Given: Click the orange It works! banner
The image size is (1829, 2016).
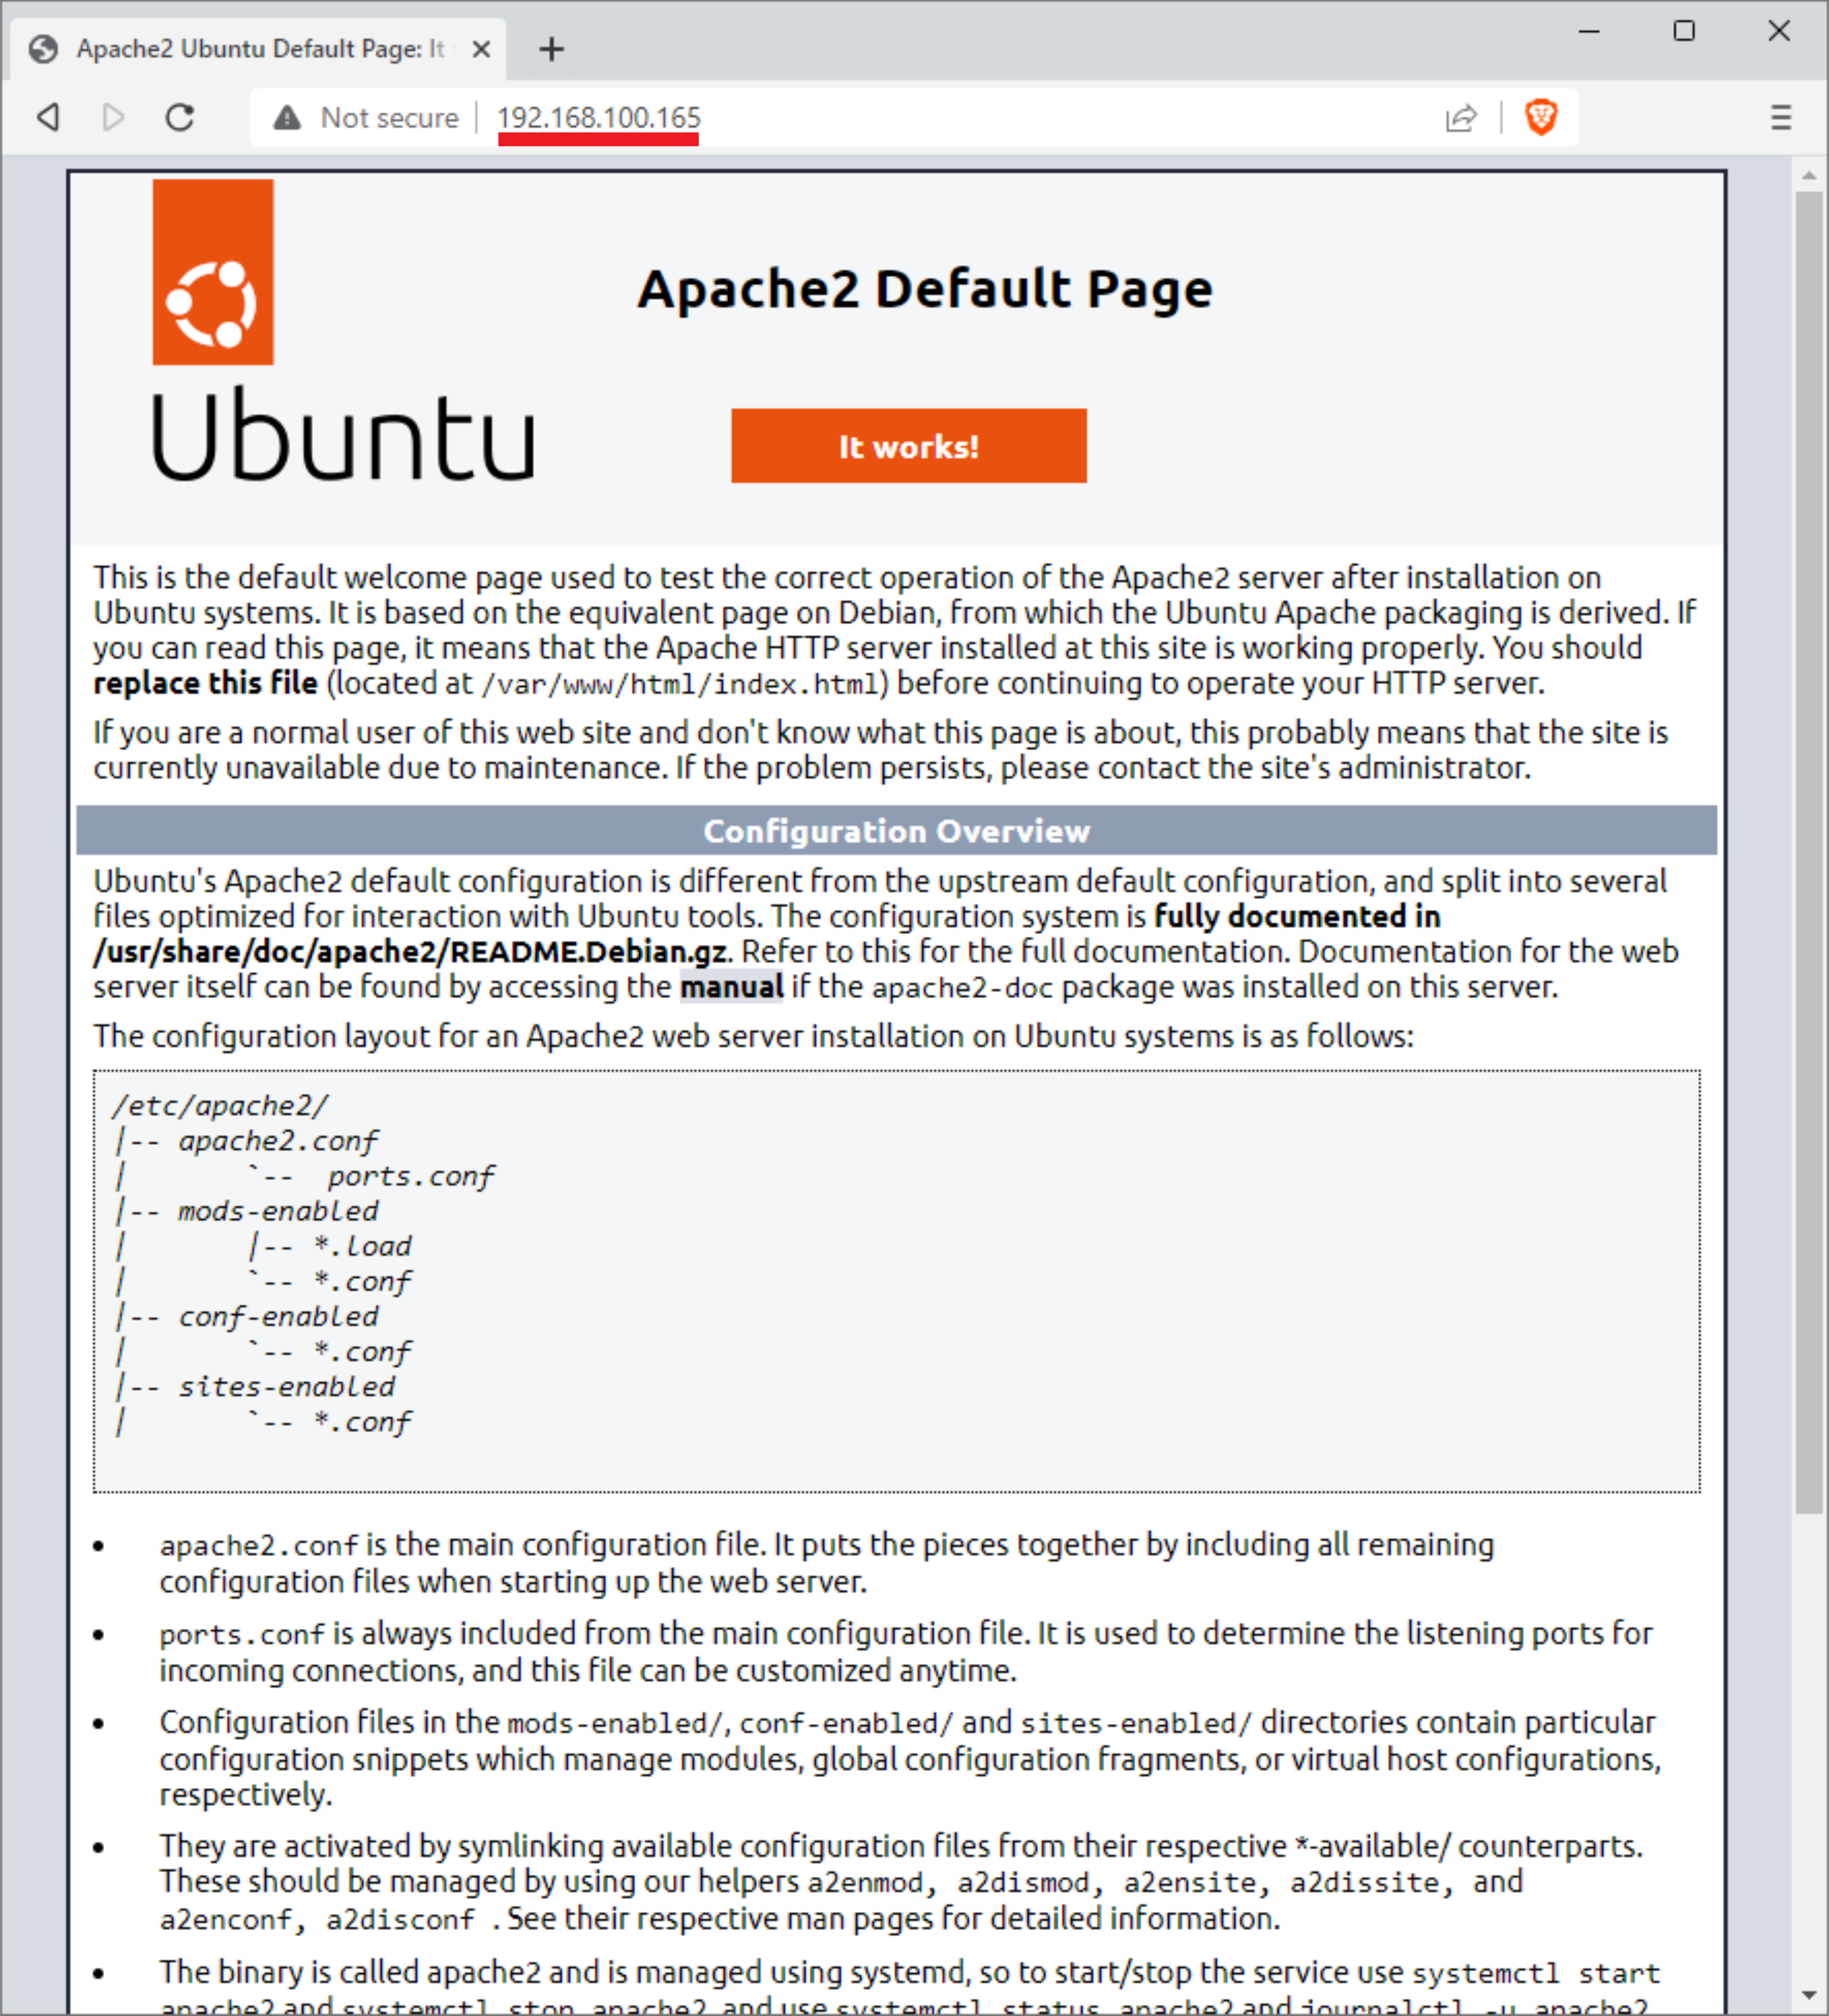Looking at the screenshot, I should (908, 446).
